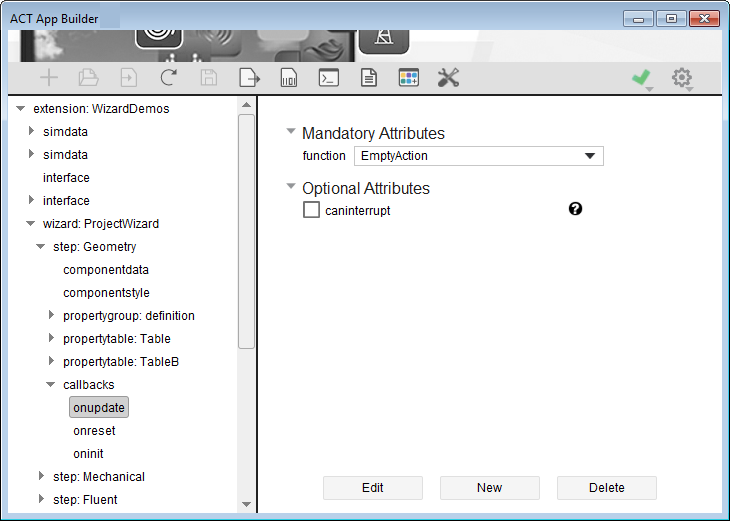The image size is (730, 521).
Task: Select step: Fluent label
Action: point(85,500)
